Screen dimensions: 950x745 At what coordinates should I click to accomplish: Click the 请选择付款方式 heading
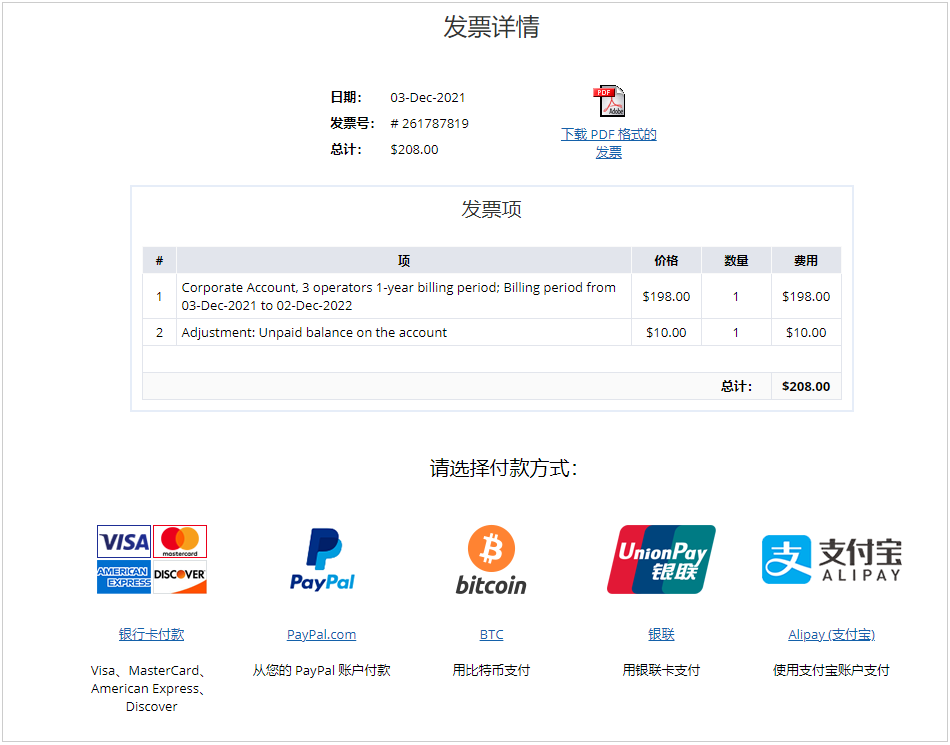[504, 468]
